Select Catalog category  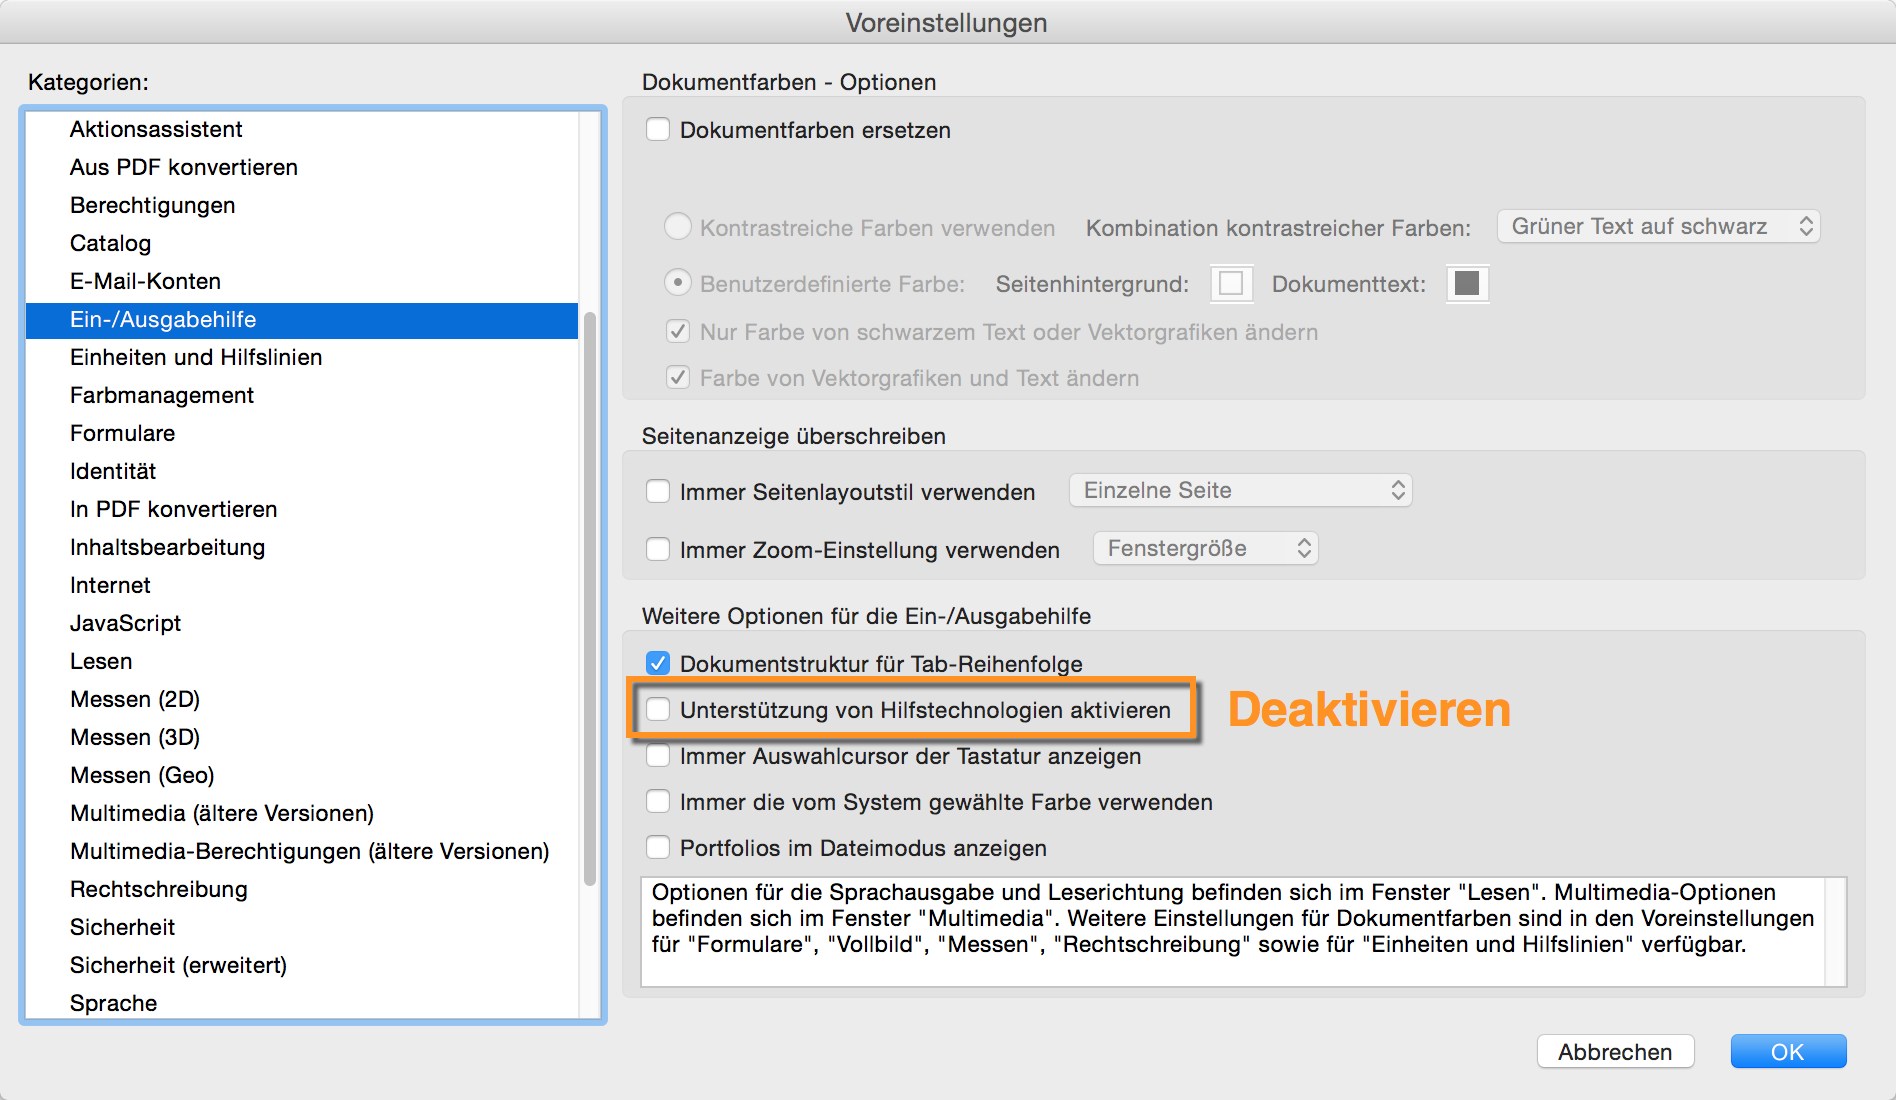(x=302, y=243)
